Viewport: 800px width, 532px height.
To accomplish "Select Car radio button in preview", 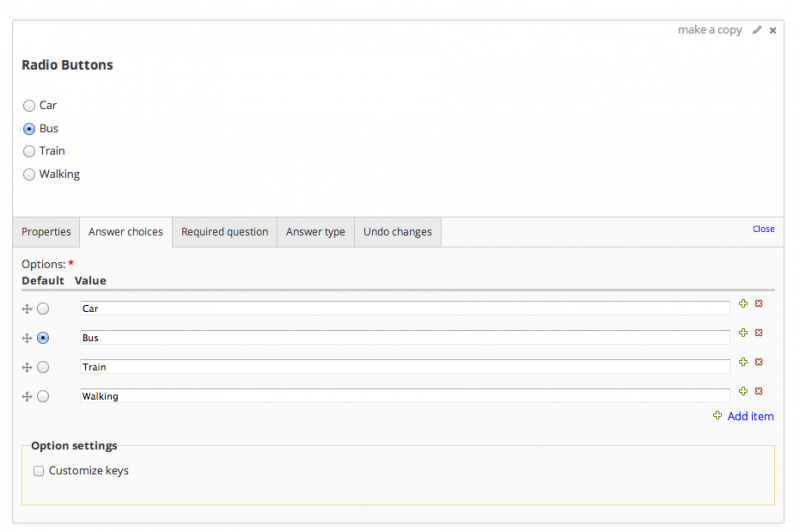I will (29, 105).
